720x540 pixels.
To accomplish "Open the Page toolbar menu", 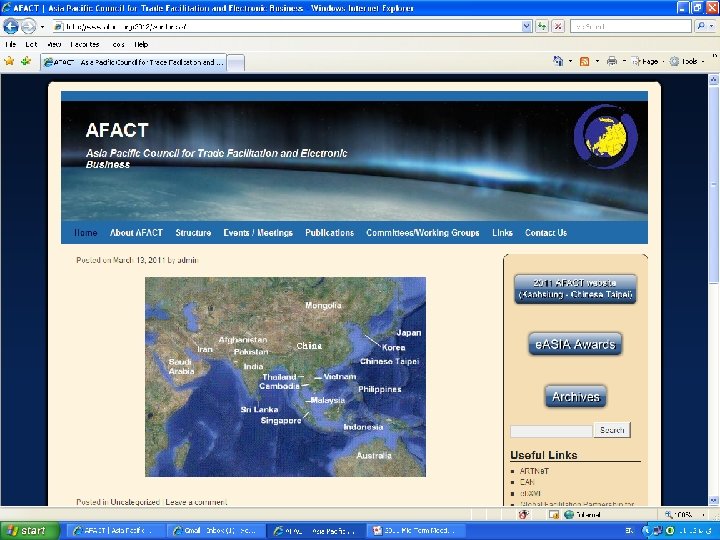I will [x=648, y=61].
